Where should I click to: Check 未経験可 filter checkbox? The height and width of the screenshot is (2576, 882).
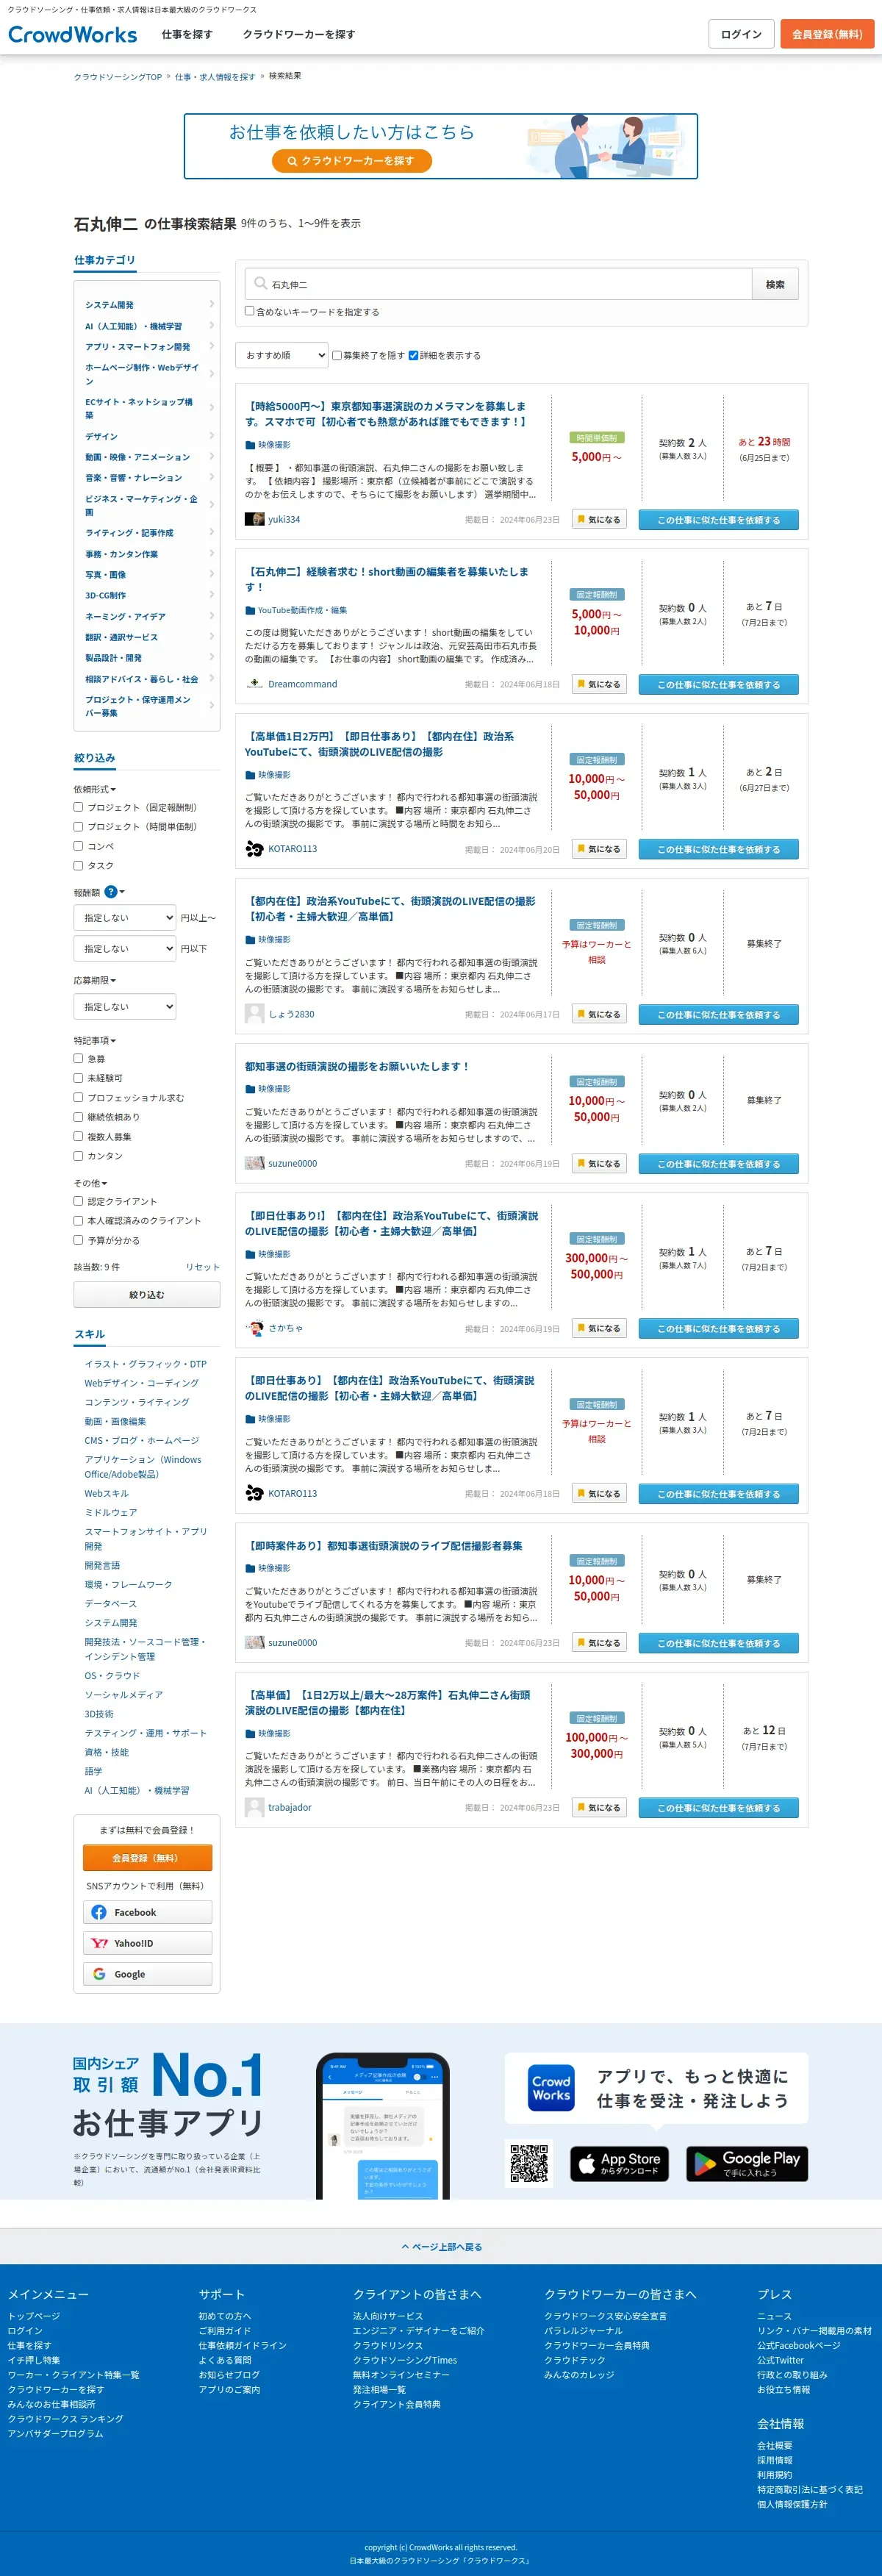78,1078
